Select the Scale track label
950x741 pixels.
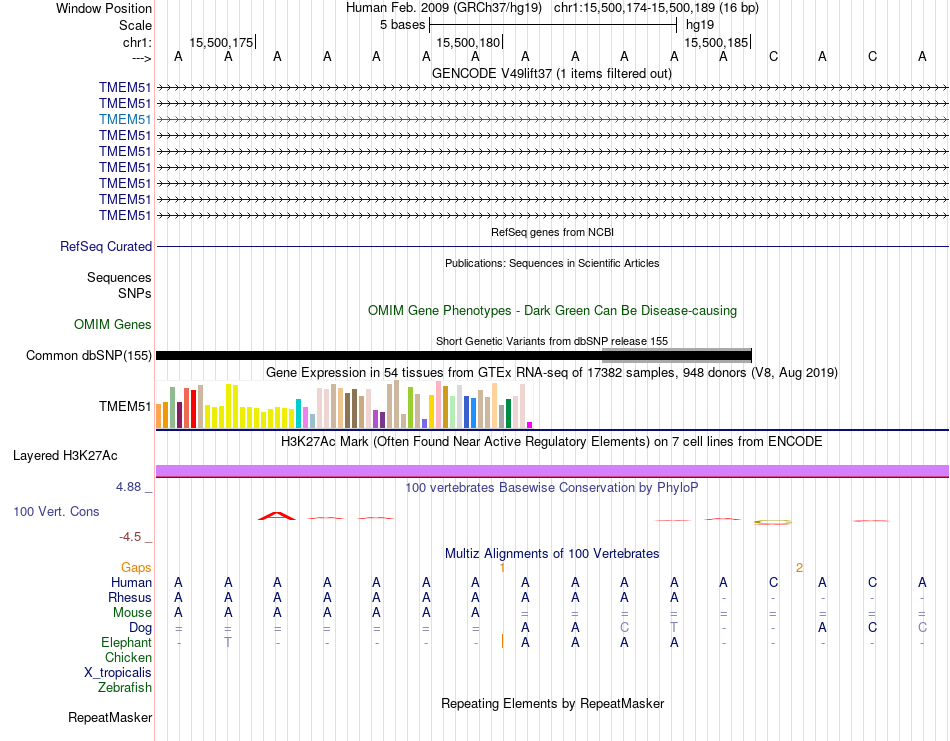(x=135, y=25)
